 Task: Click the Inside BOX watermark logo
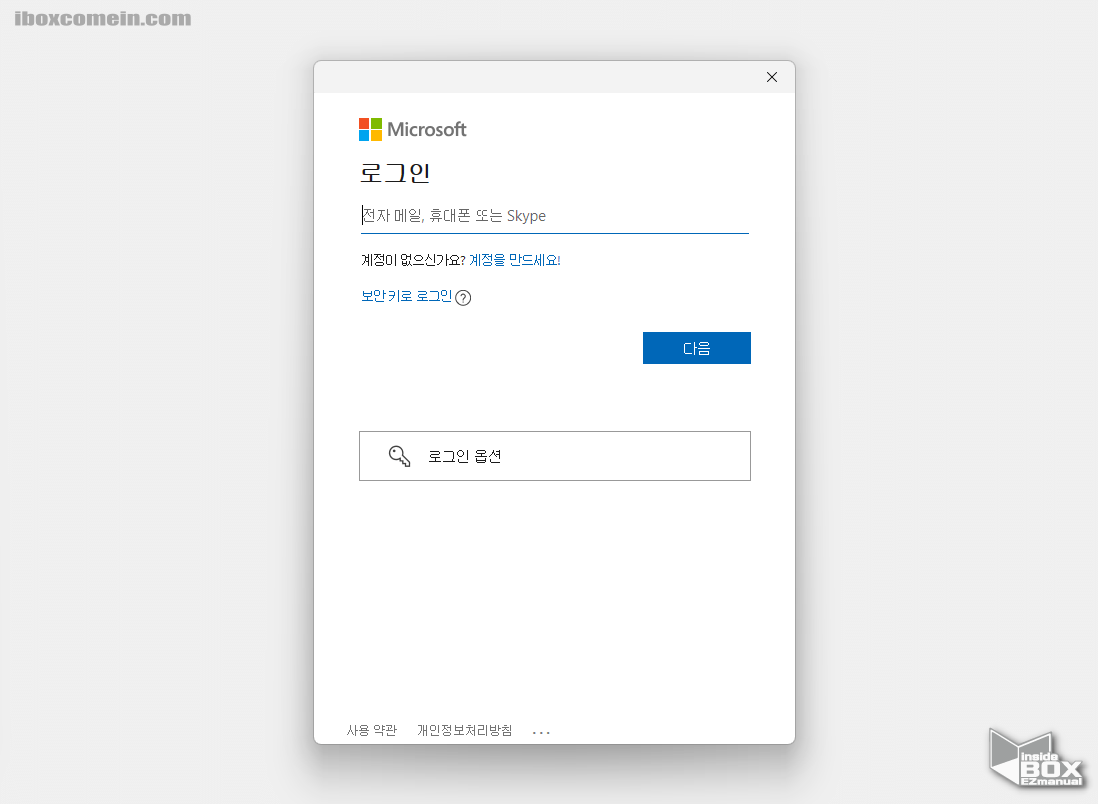(1036, 760)
